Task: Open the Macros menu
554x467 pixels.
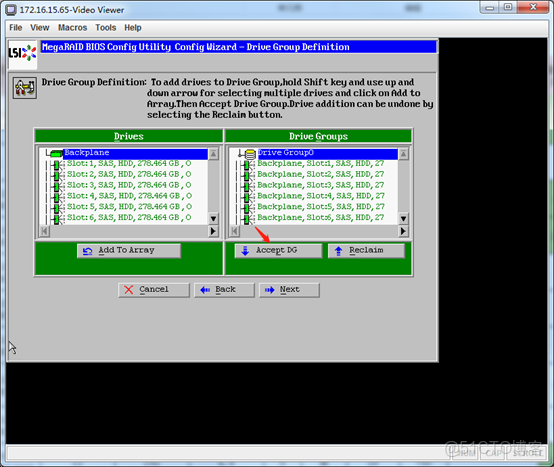Action: coord(72,28)
